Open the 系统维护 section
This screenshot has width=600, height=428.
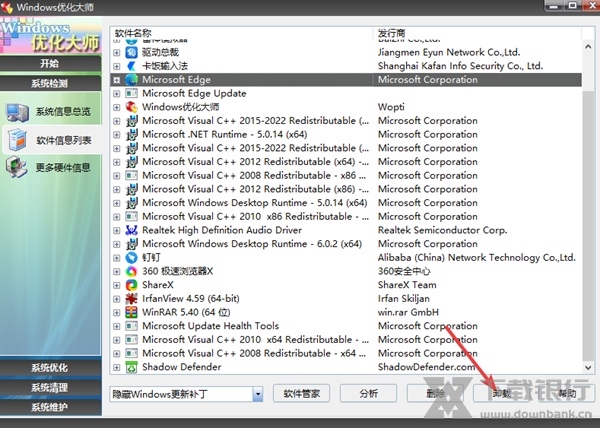point(50,407)
